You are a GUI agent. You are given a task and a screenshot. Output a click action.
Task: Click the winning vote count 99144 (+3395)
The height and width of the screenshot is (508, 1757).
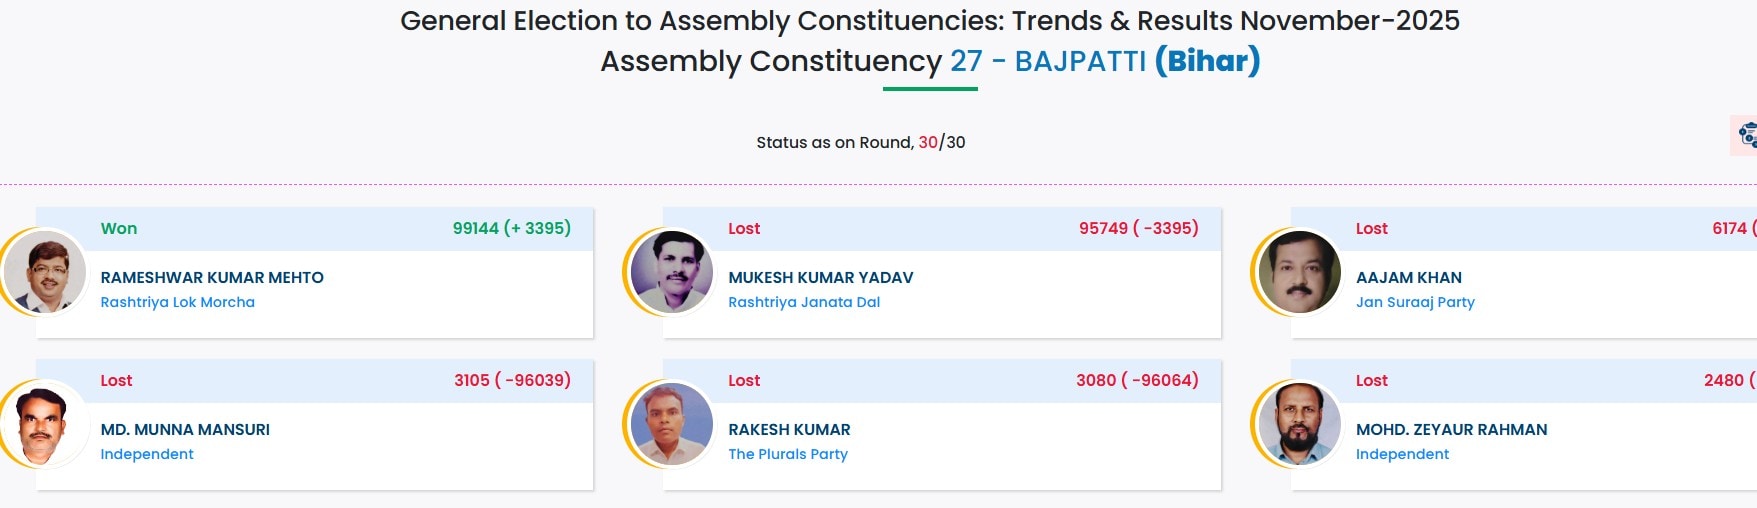point(511,229)
